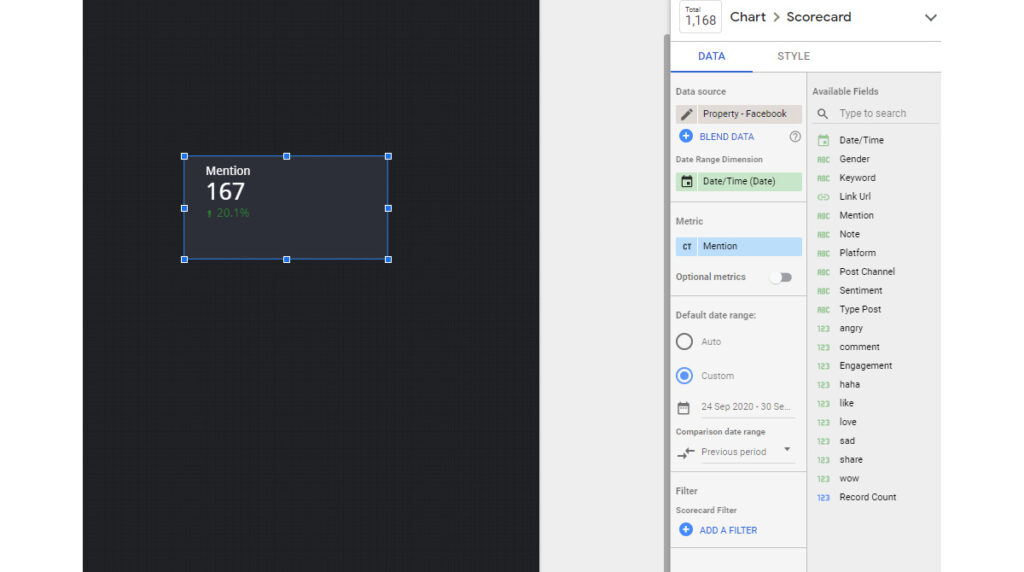
Task: Click the share field
Action: [851, 460]
